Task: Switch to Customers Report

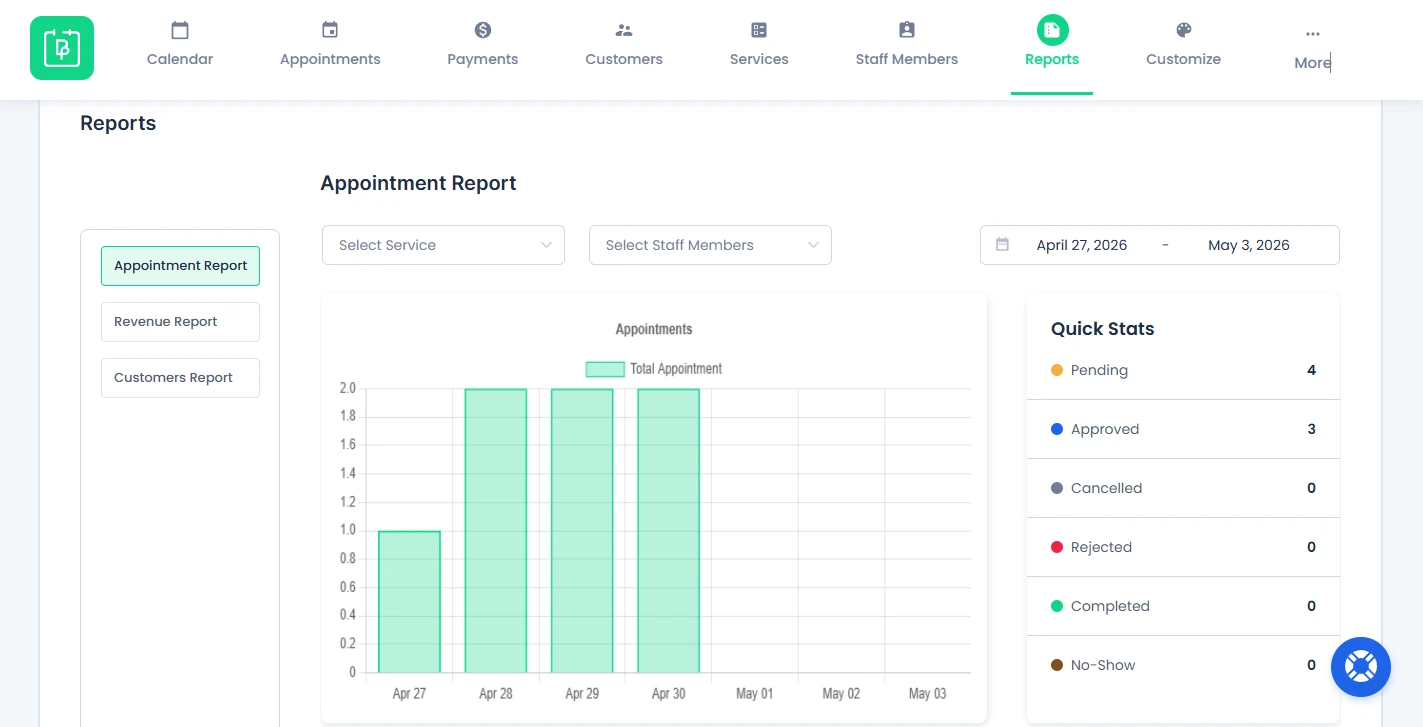Action: click(x=180, y=378)
